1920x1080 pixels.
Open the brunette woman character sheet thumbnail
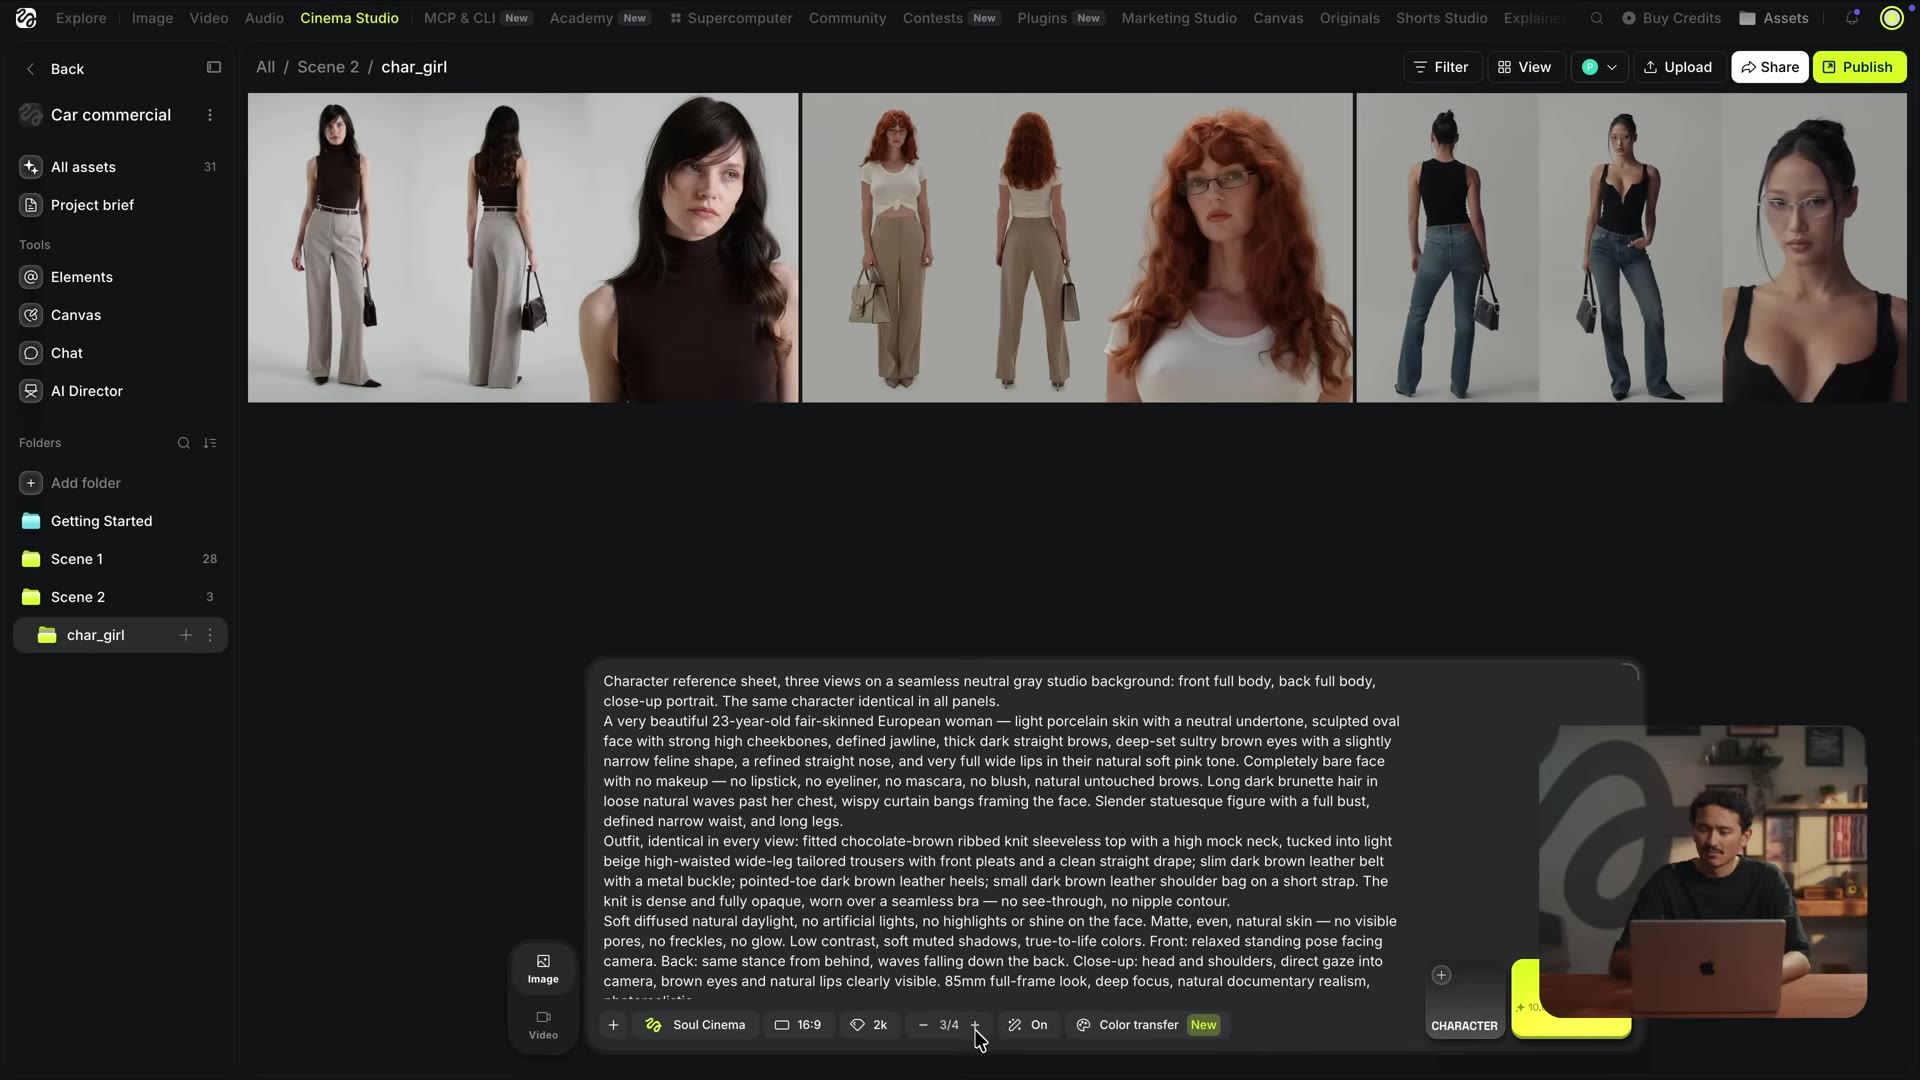pos(523,248)
